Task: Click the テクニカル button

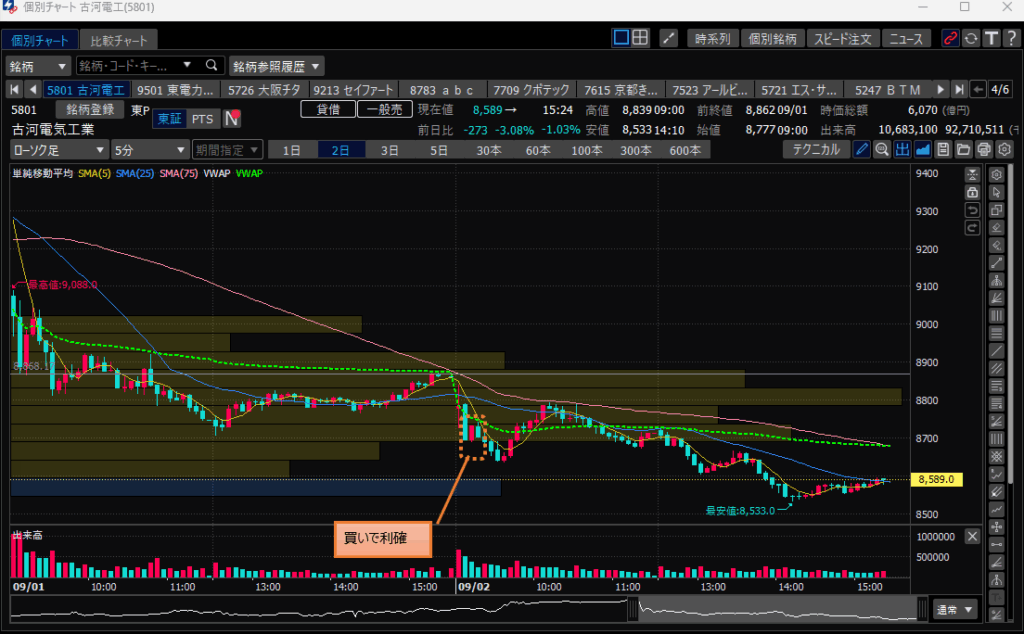Action: (x=816, y=150)
